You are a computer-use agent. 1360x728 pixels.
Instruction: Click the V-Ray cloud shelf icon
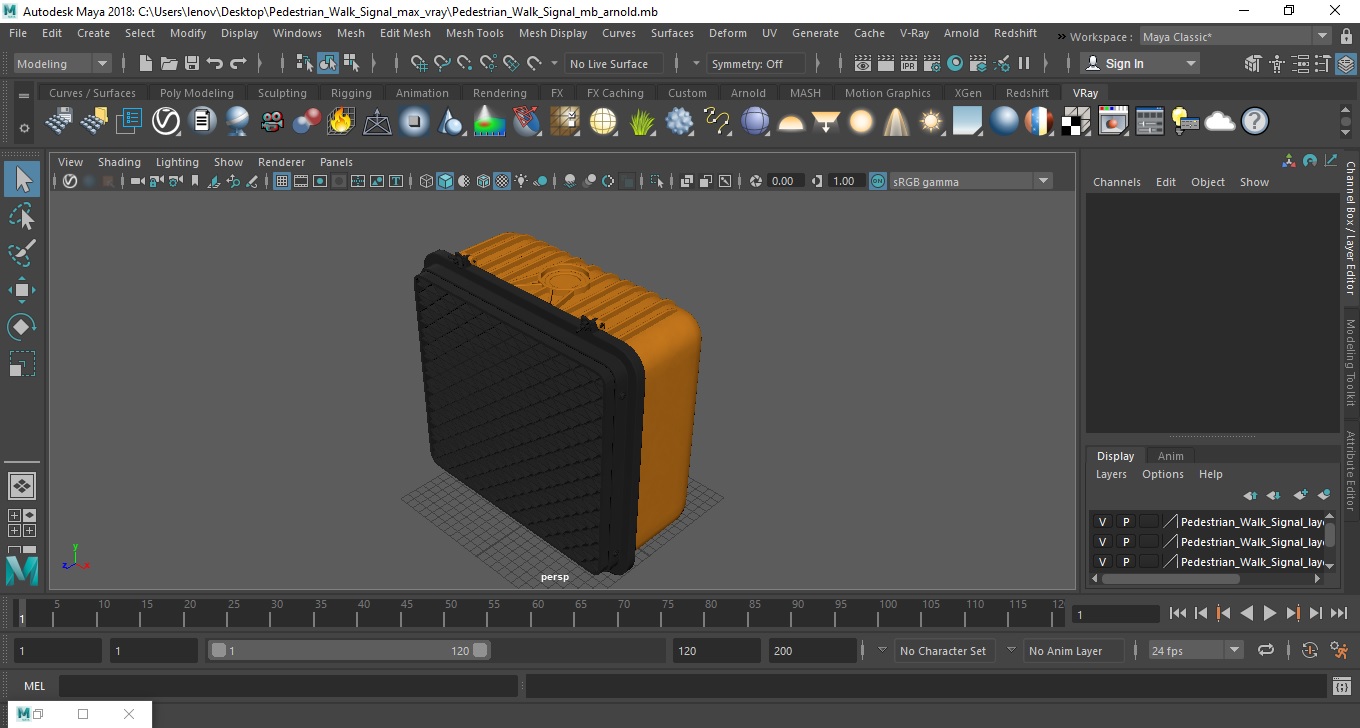pos(1220,121)
